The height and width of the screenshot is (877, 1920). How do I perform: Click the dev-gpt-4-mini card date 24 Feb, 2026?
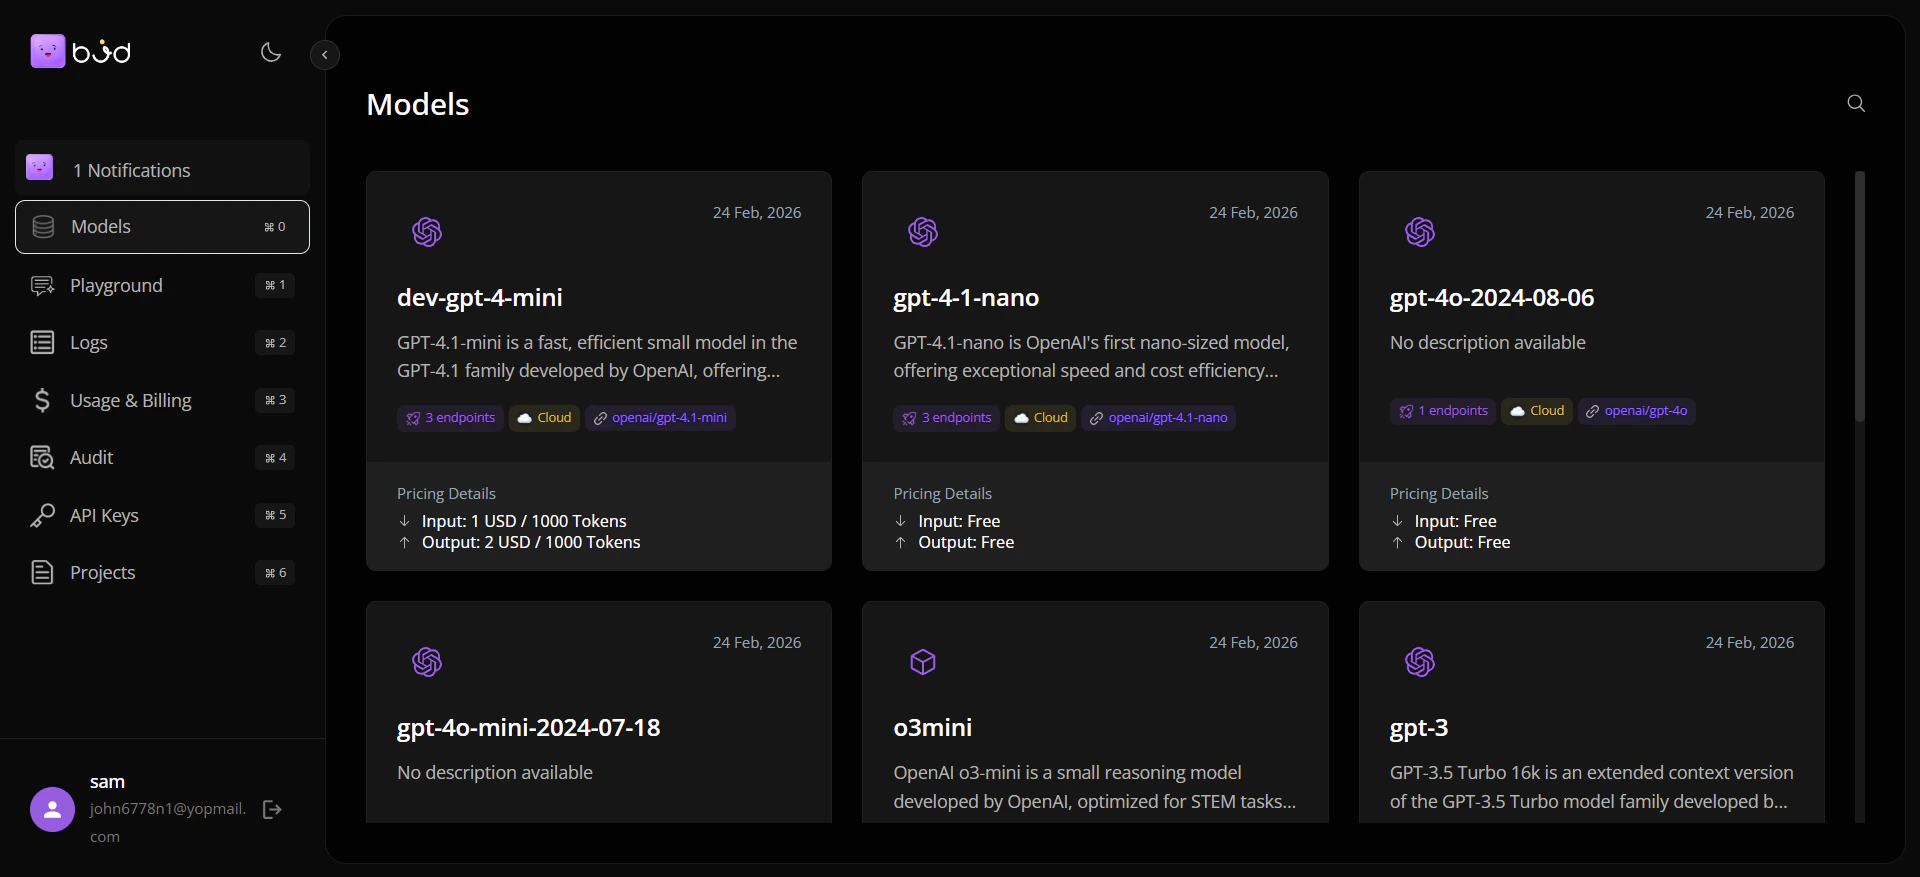coord(757,212)
